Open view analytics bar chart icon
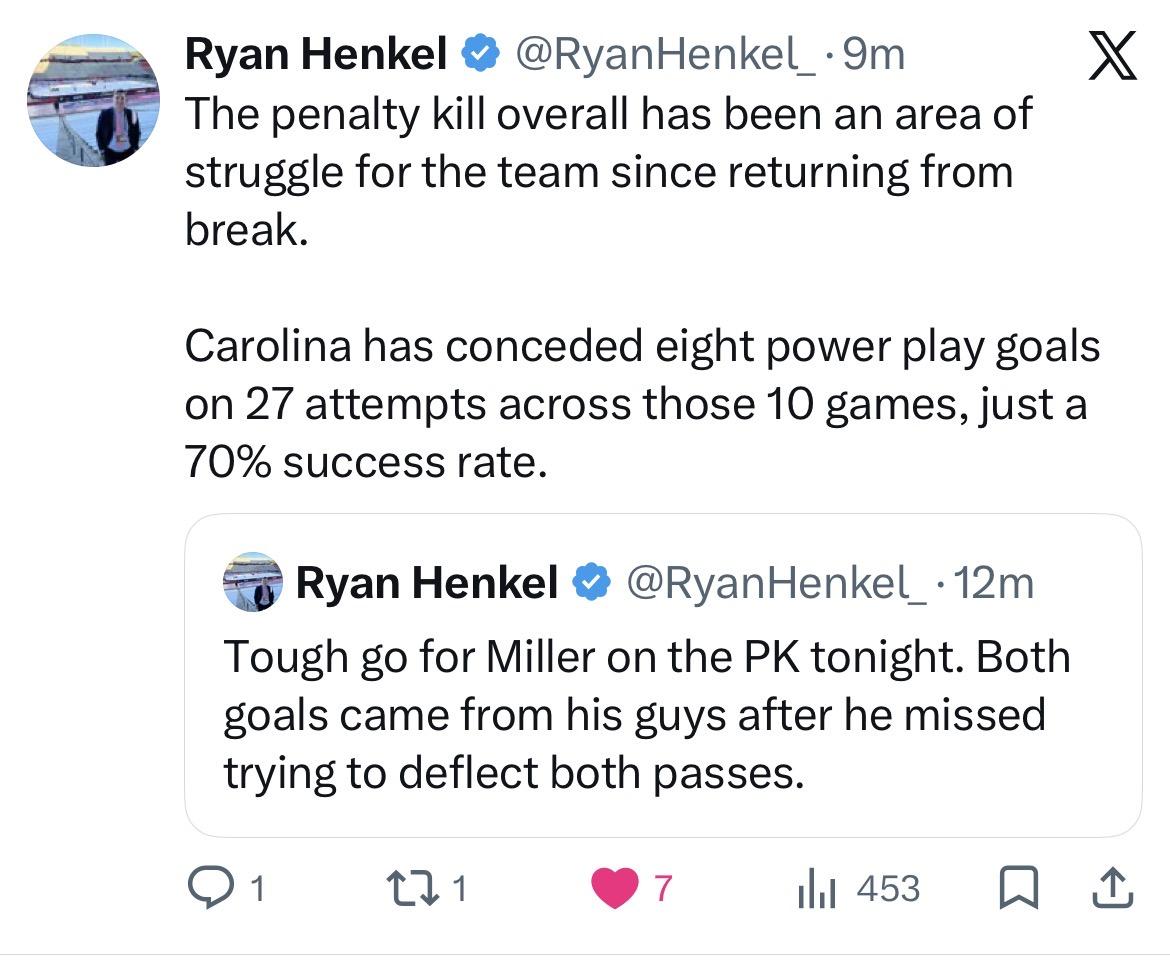 (815, 888)
